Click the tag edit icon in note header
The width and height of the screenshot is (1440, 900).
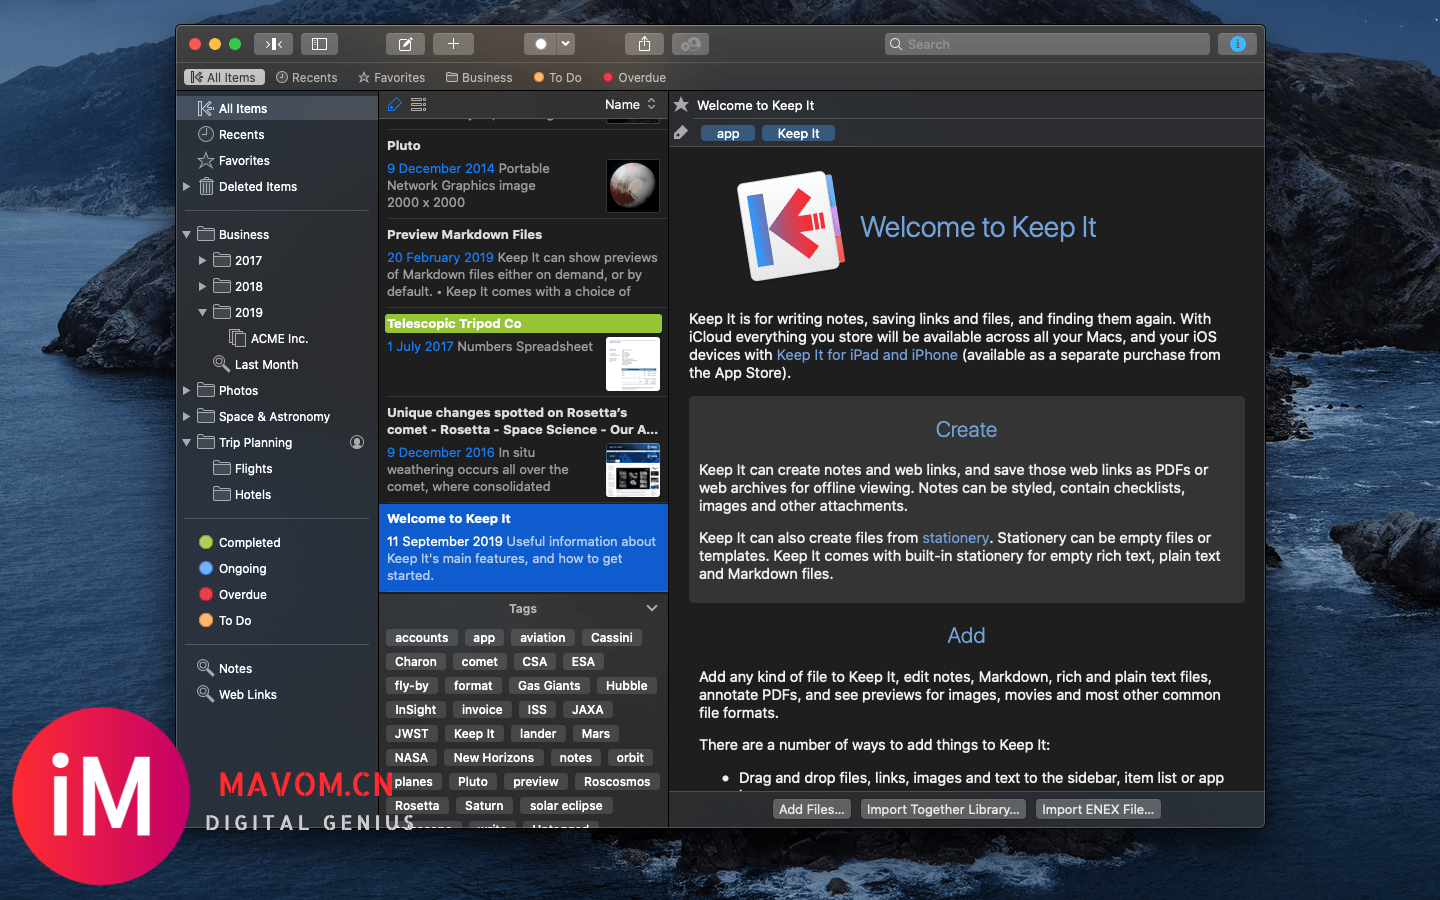(681, 133)
